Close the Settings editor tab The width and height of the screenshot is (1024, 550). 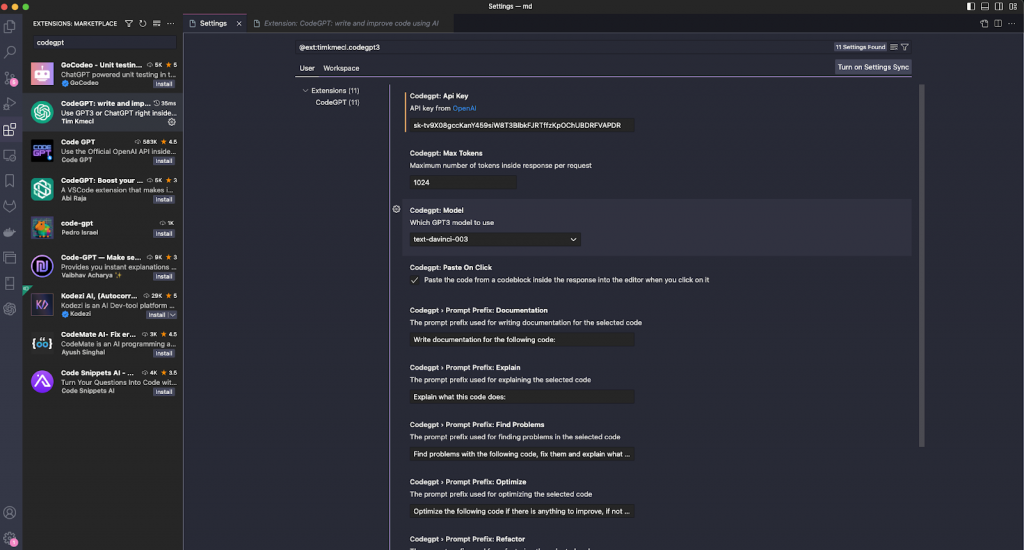239,24
